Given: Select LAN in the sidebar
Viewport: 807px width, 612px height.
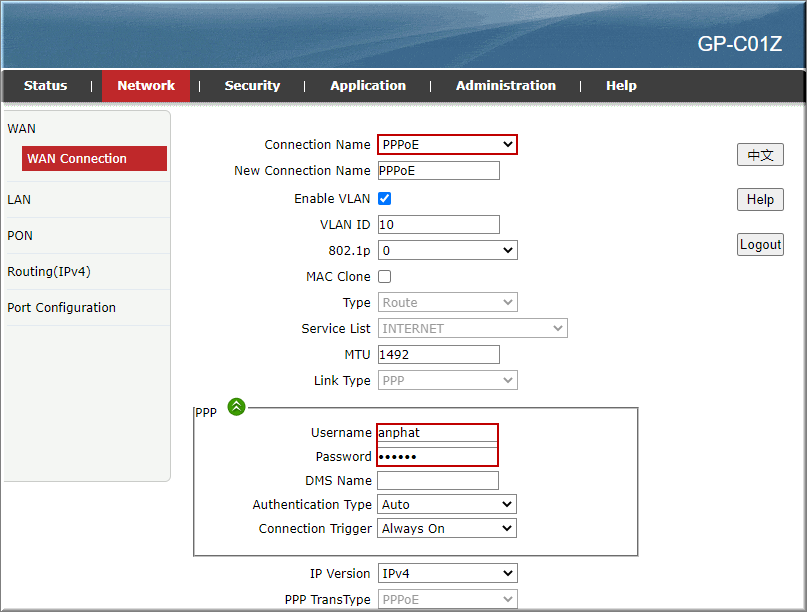Looking at the screenshot, I should point(18,199).
